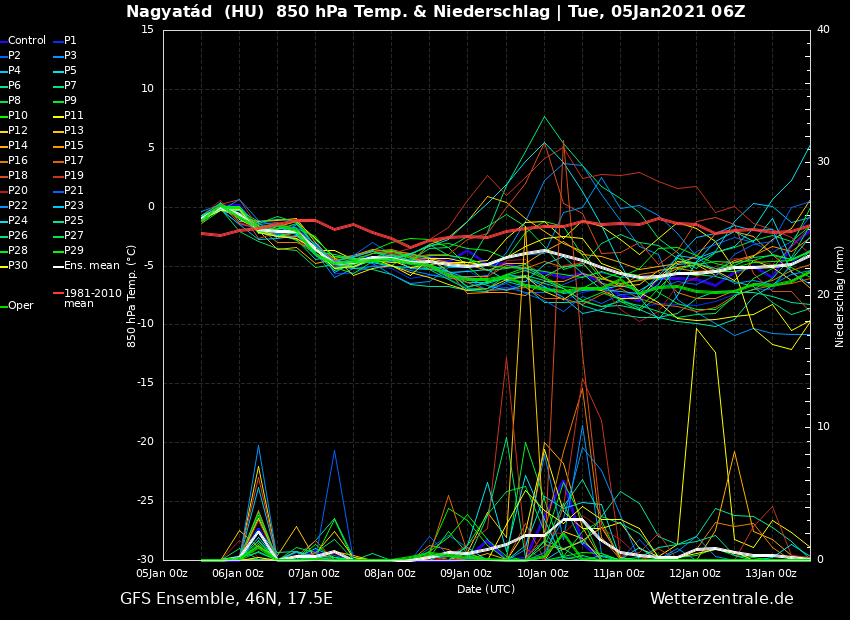Click the Date (UTC) axis label
This screenshot has width=850, height=620.
[x=486, y=589]
